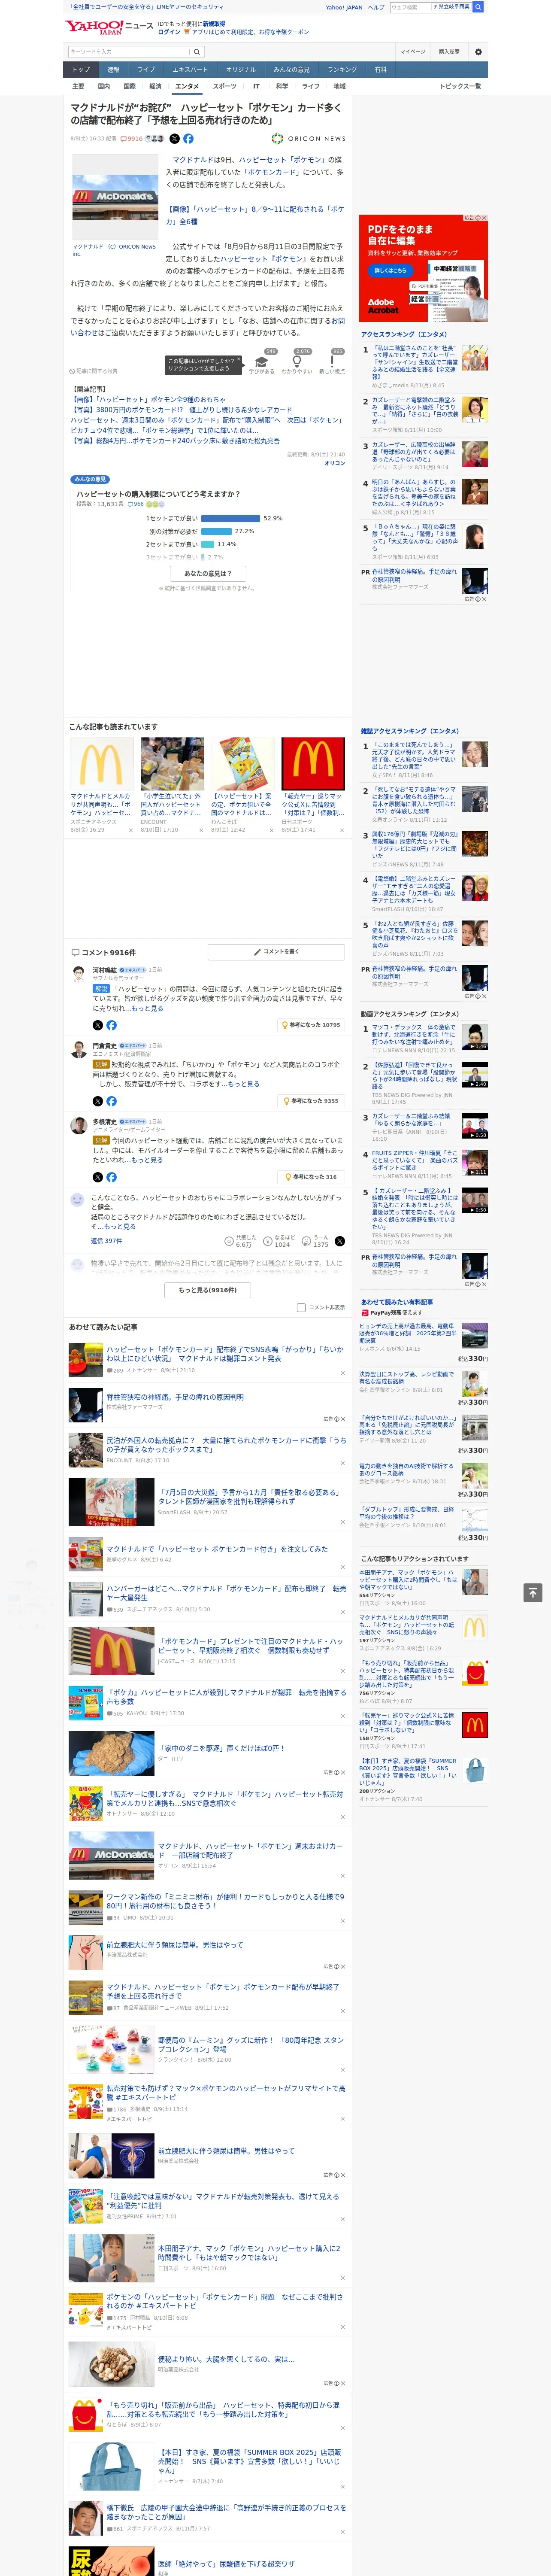Click the 詳しくはこちら button in Adobe ad

[x=390, y=270]
